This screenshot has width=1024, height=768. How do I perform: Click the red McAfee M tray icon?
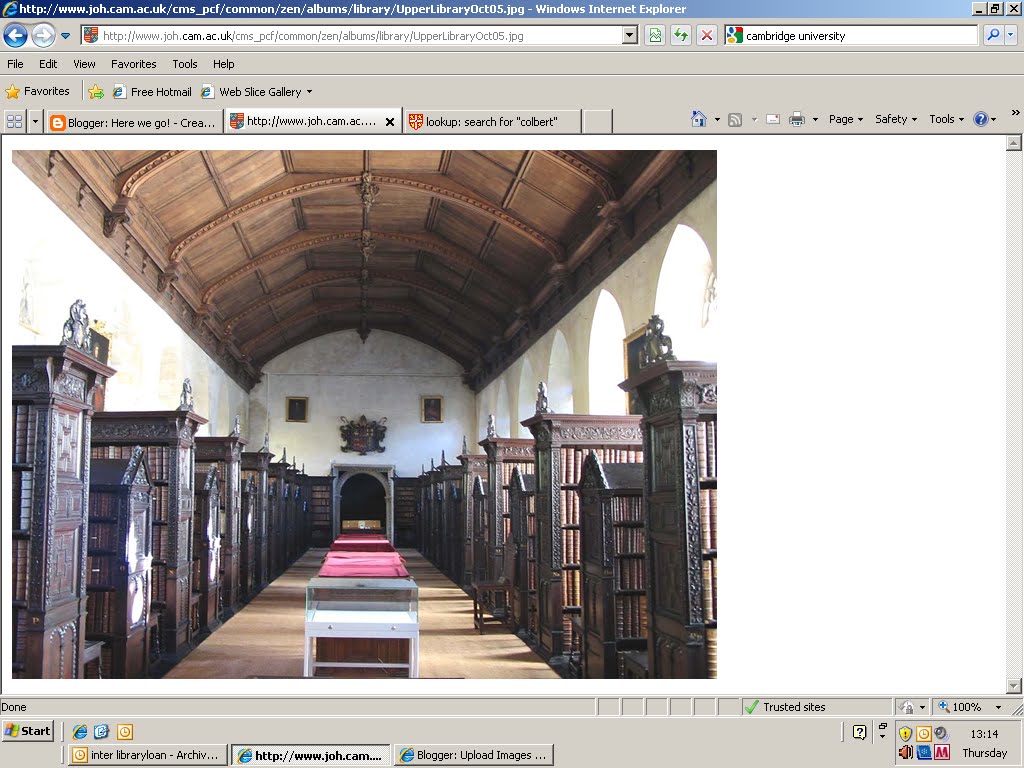(x=942, y=752)
